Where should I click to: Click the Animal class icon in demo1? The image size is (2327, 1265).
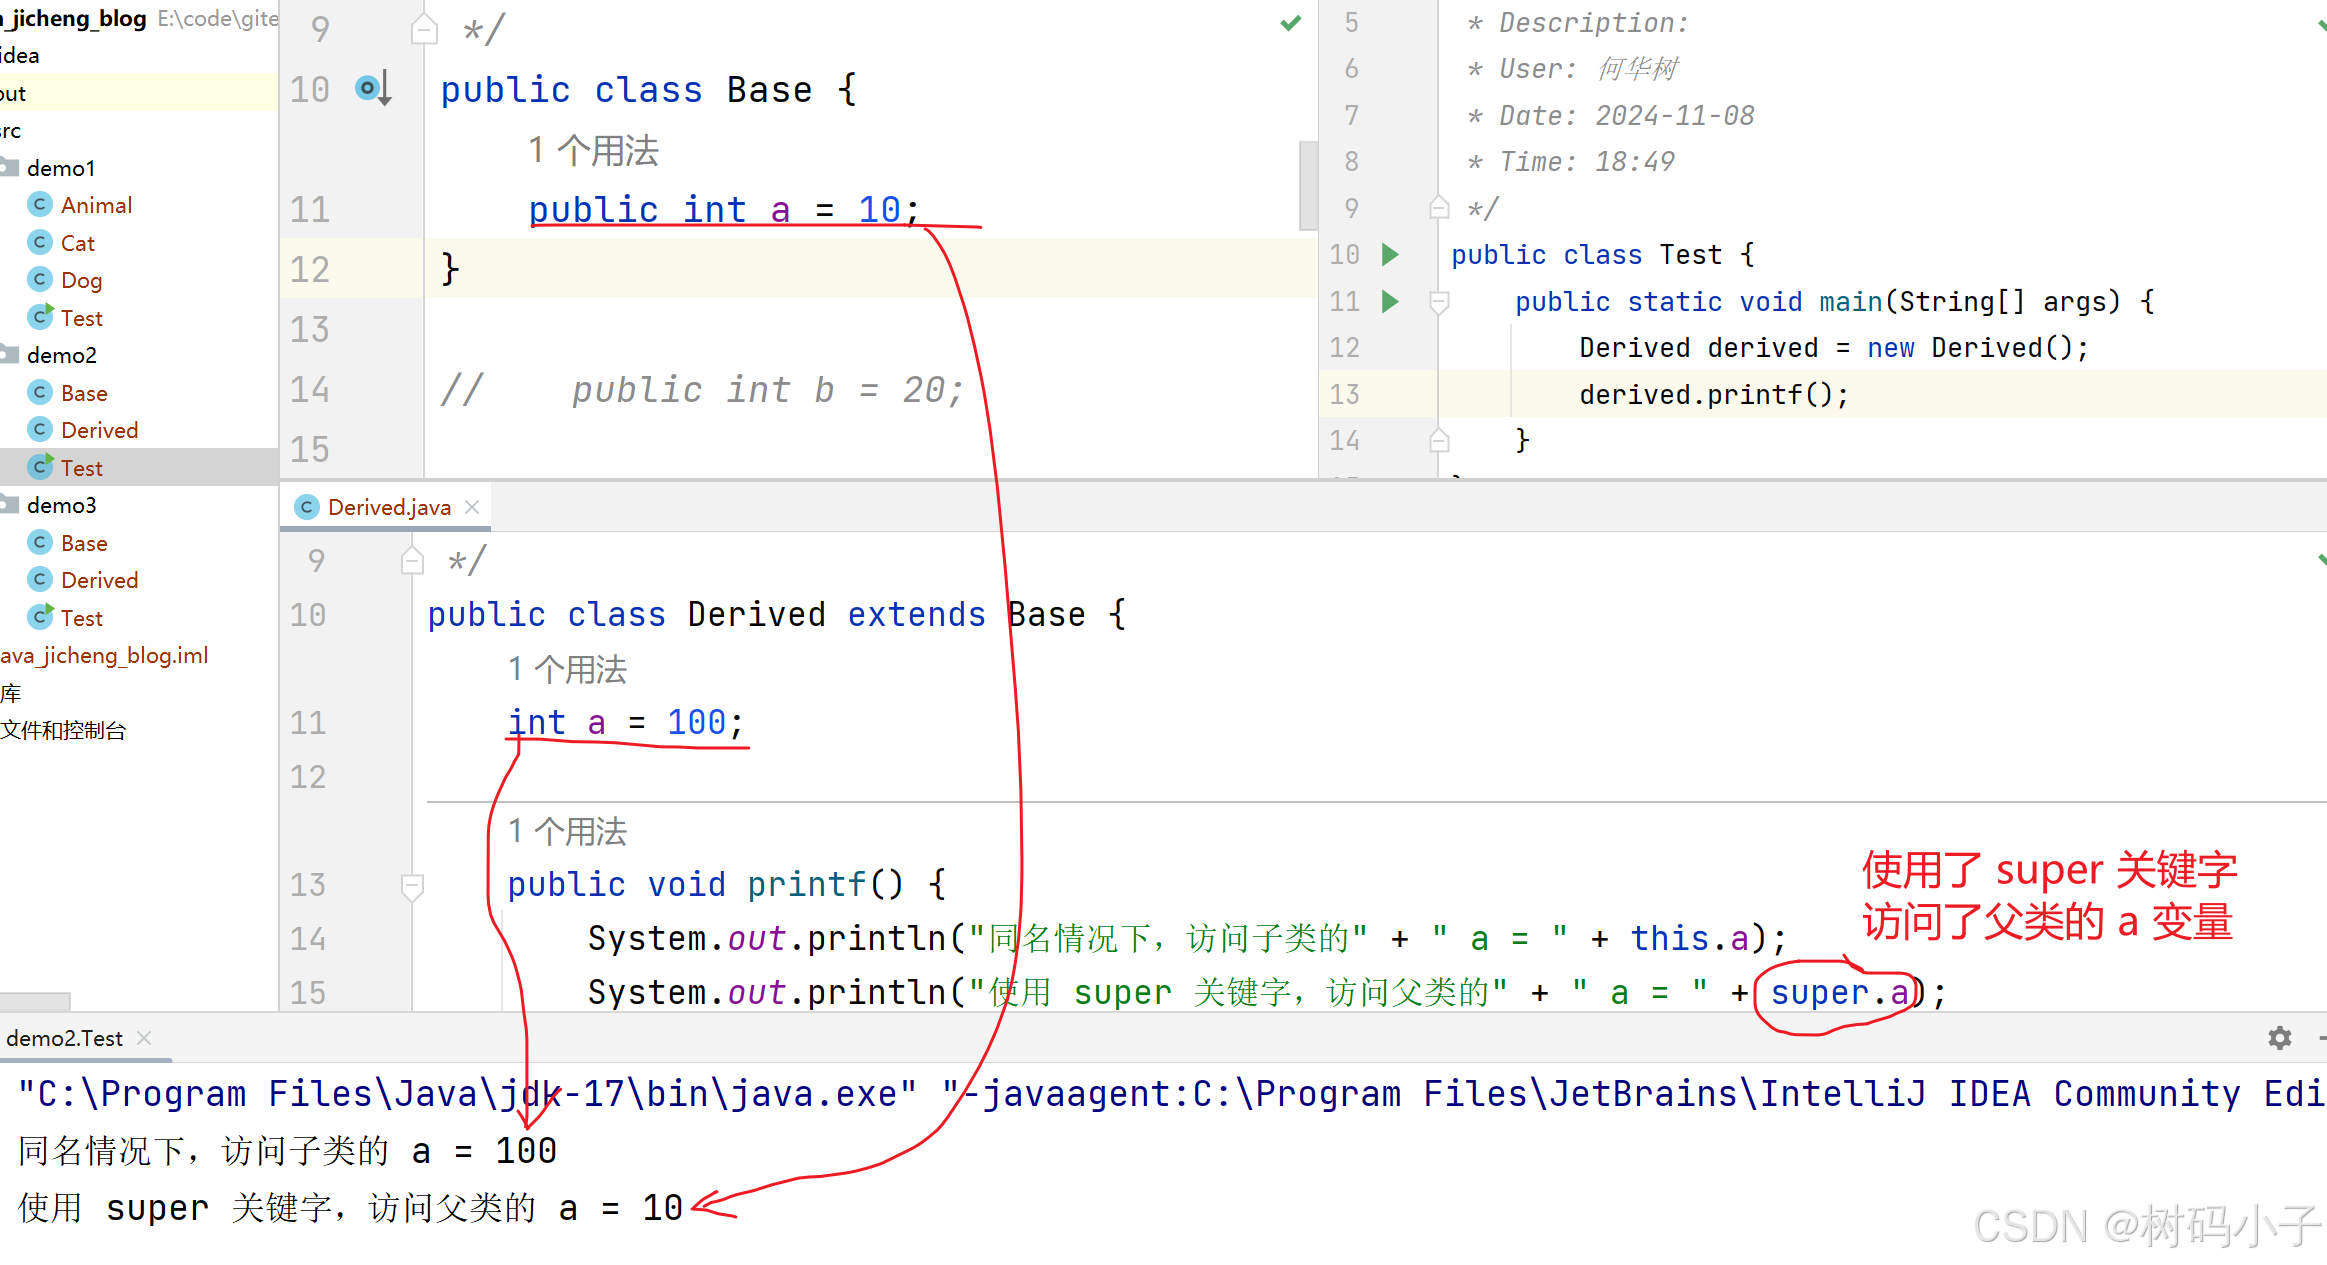click(x=40, y=205)
